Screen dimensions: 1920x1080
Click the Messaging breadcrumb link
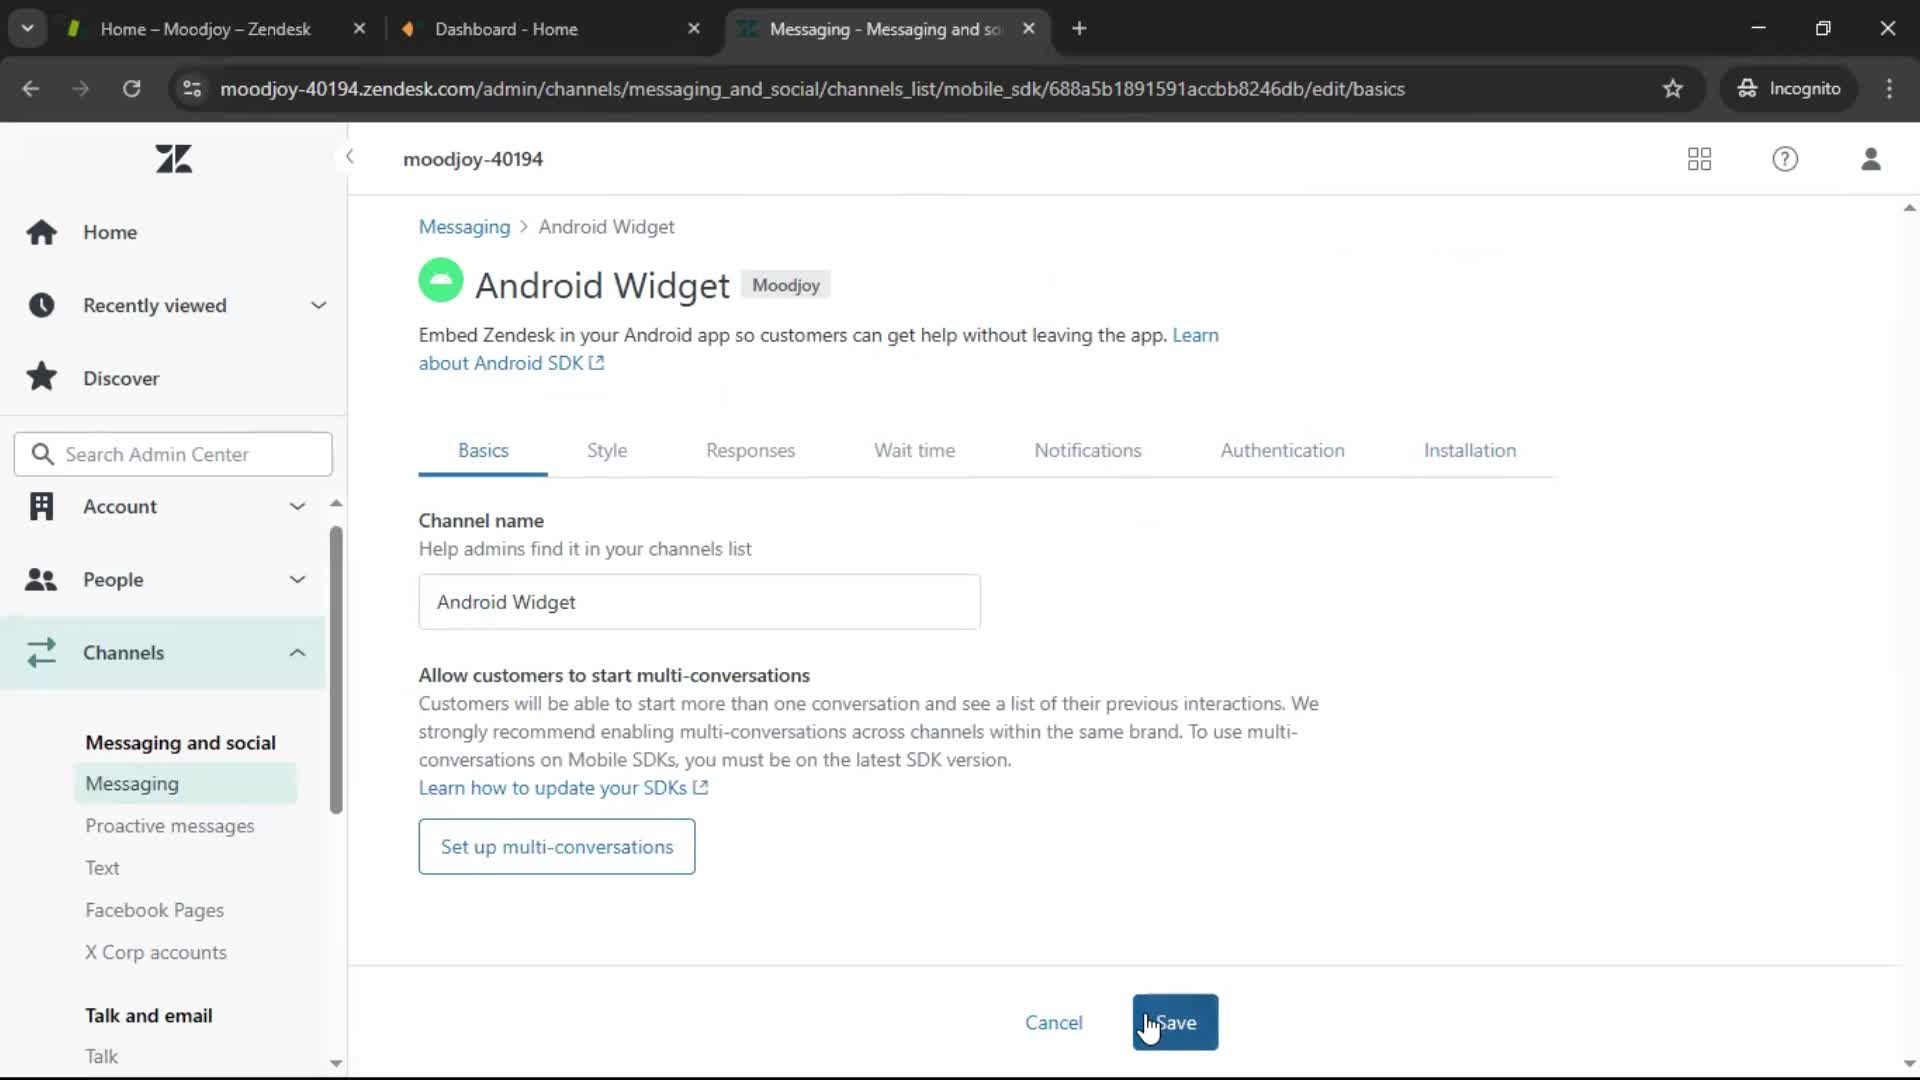pos(464,227)
